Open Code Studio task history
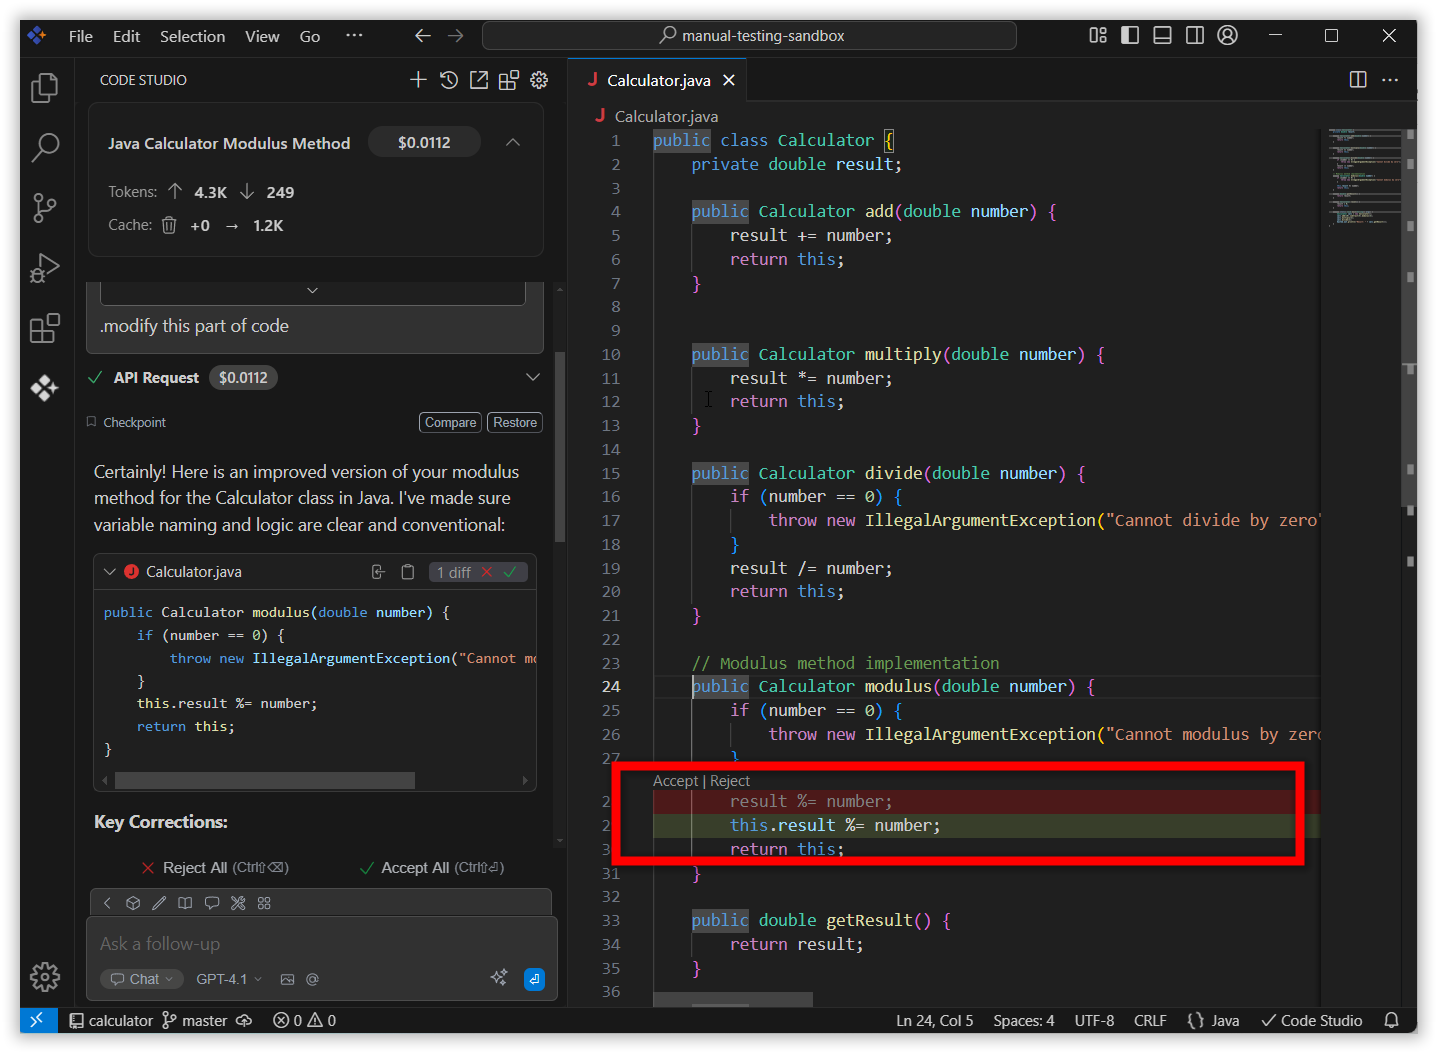 pyautogui.click(x=449, y=80)
